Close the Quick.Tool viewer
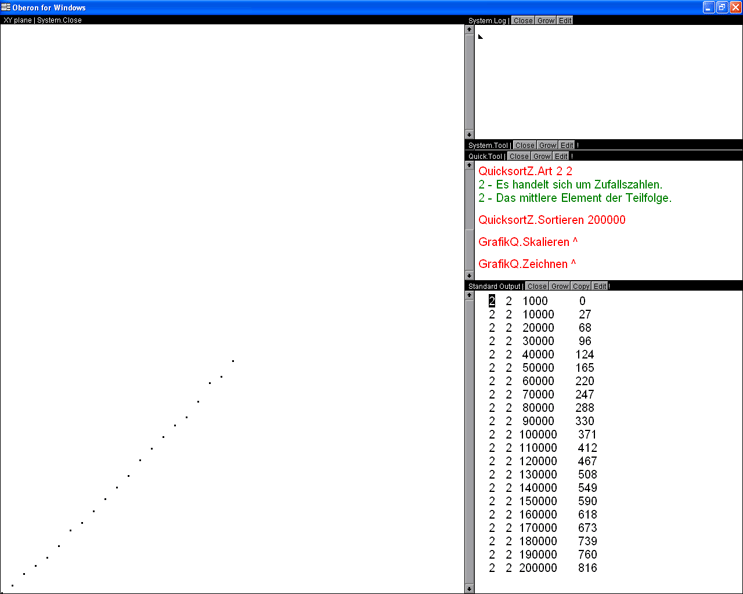Screen dimensions: 743x594 tap(519, 156)
